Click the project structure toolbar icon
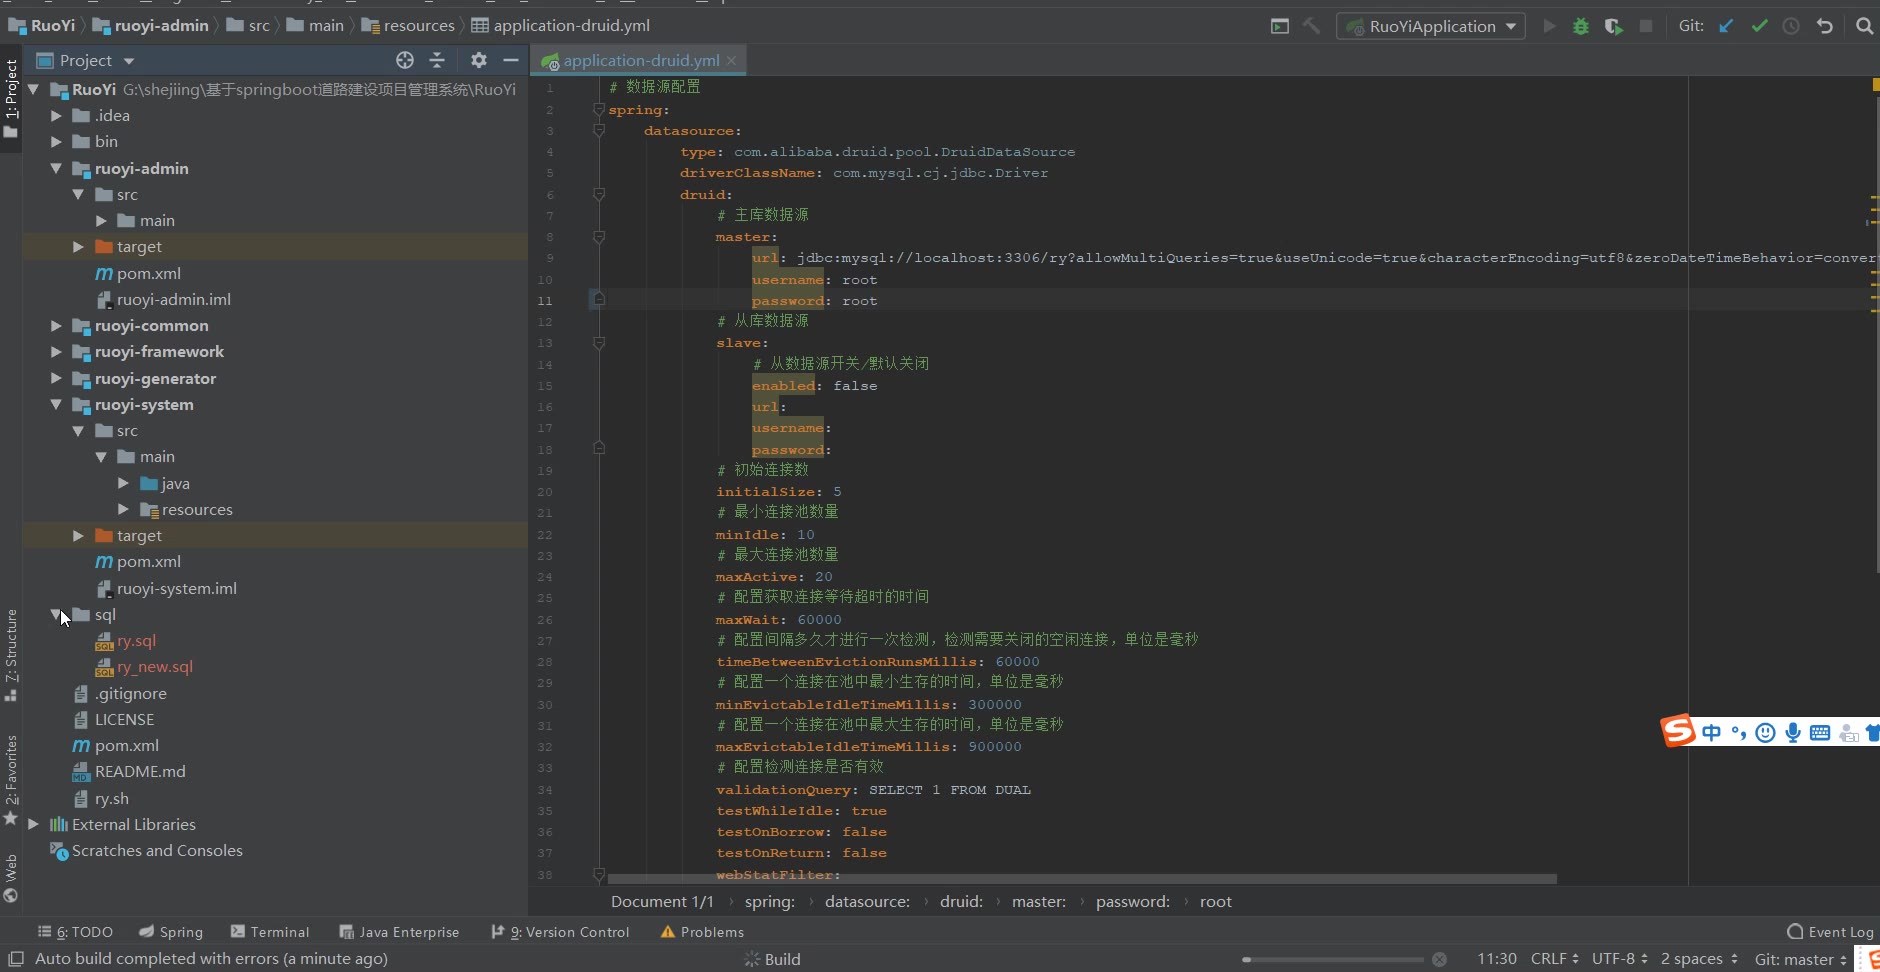The height and width of the screenshot is (972, 1880). click(1280, 26)
